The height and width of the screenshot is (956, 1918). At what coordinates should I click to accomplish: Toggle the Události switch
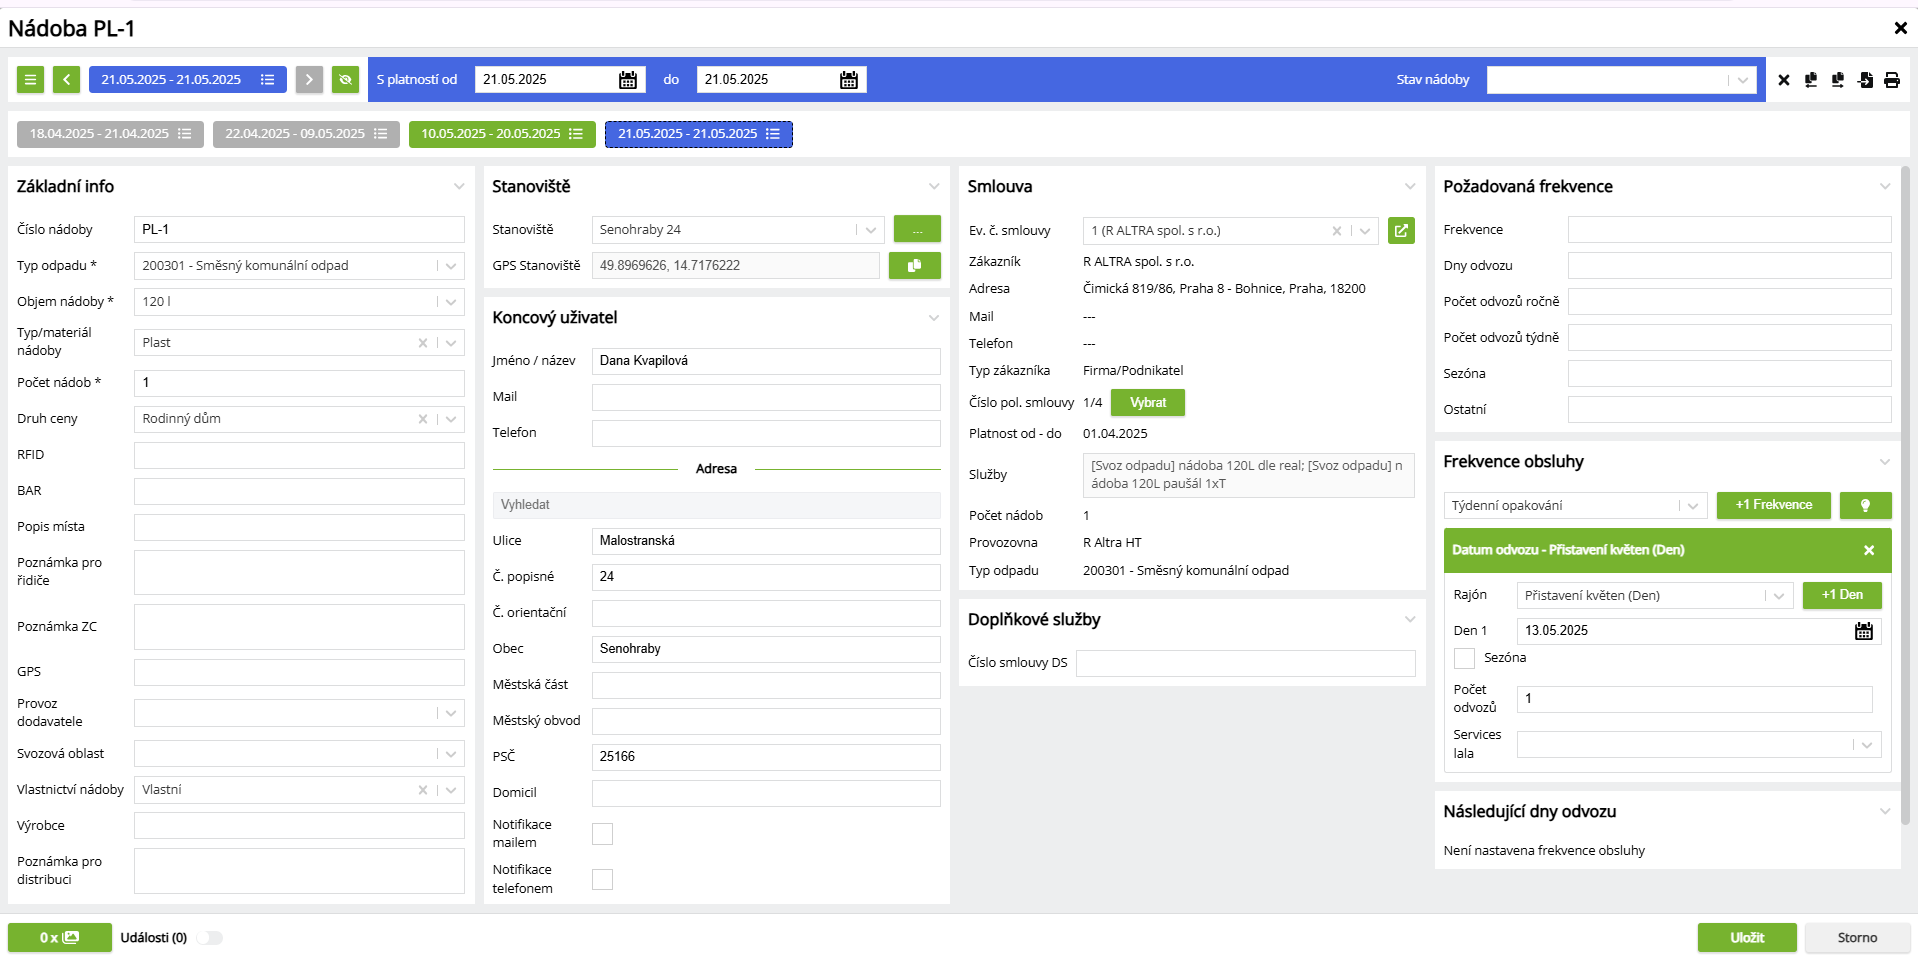click(210, 938)
